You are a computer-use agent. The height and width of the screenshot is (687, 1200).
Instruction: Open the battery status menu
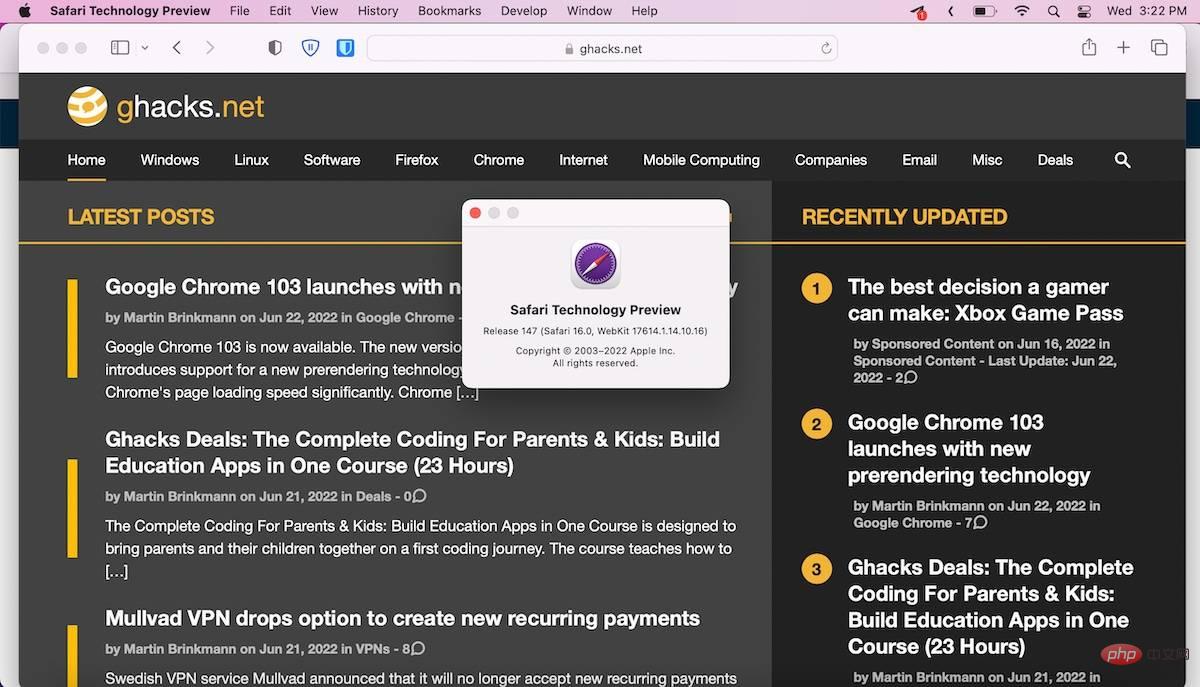[984, 11]
